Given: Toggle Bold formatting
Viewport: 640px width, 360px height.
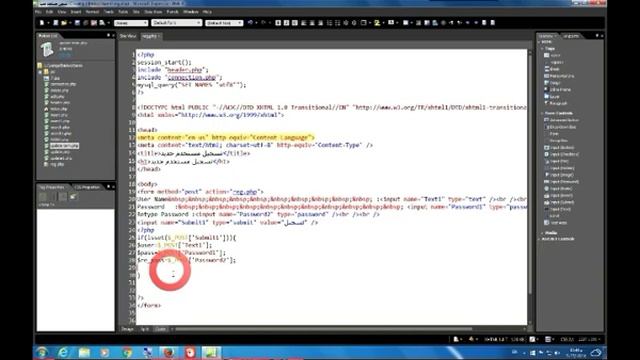Looking at the screenshot, I should (x=278, y=23).
